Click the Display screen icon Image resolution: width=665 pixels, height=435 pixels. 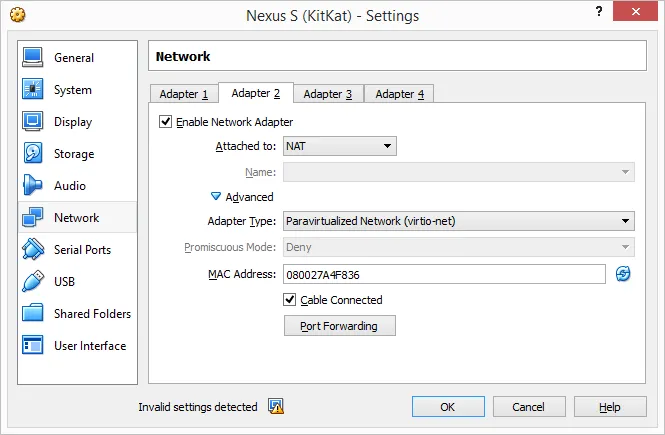pyautogui.click(x=33, y=121)
